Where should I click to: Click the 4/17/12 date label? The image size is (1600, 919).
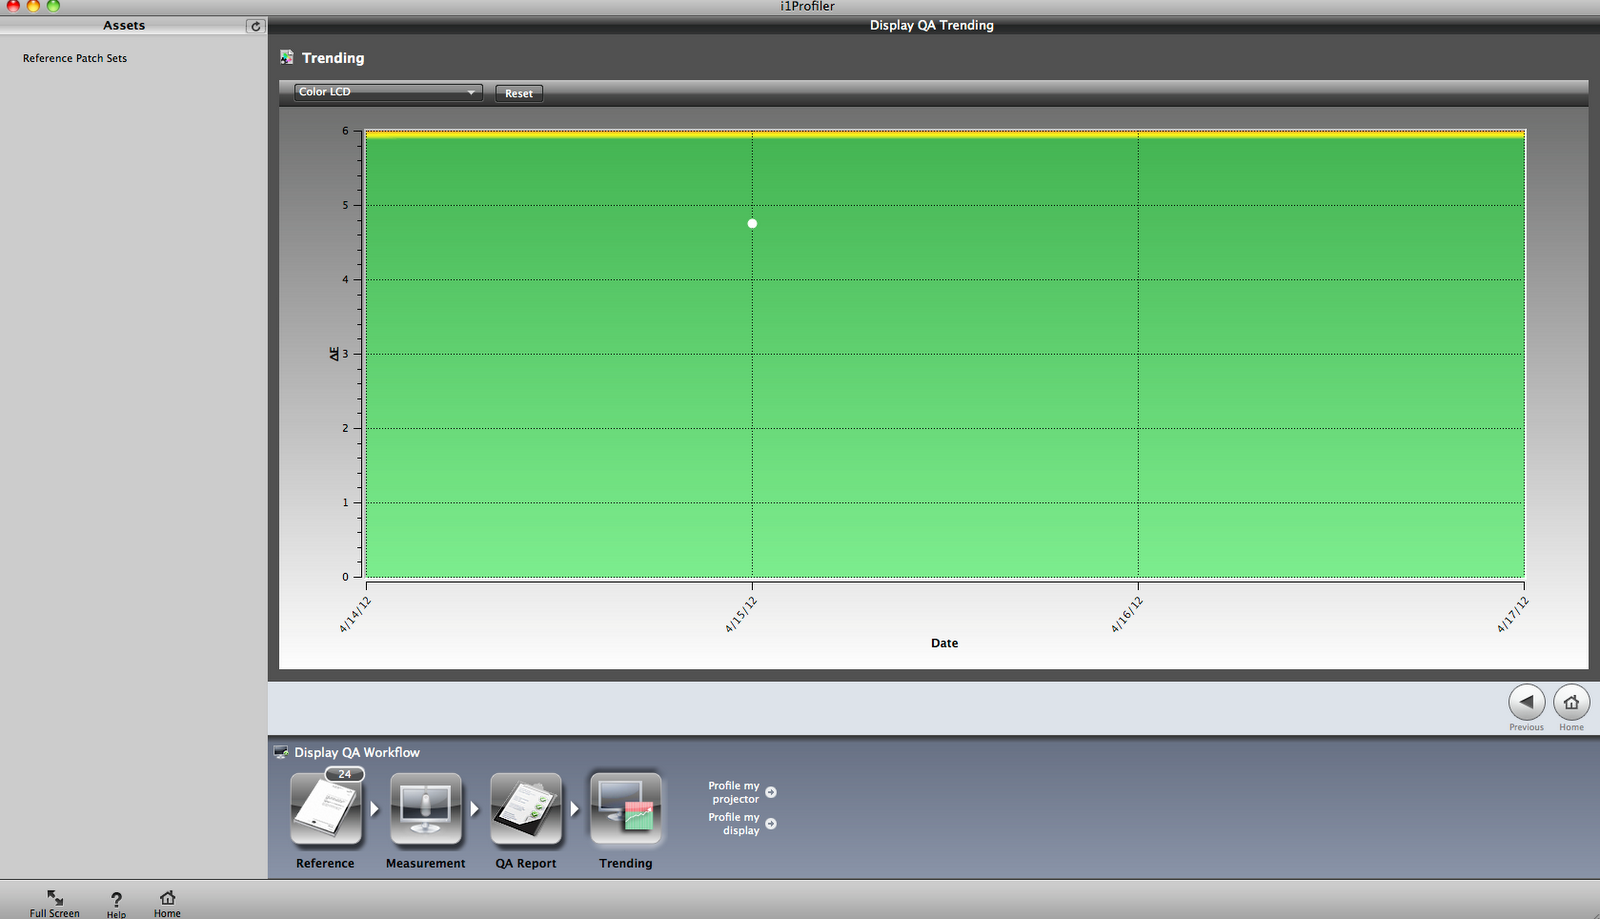click(1513, 614)
